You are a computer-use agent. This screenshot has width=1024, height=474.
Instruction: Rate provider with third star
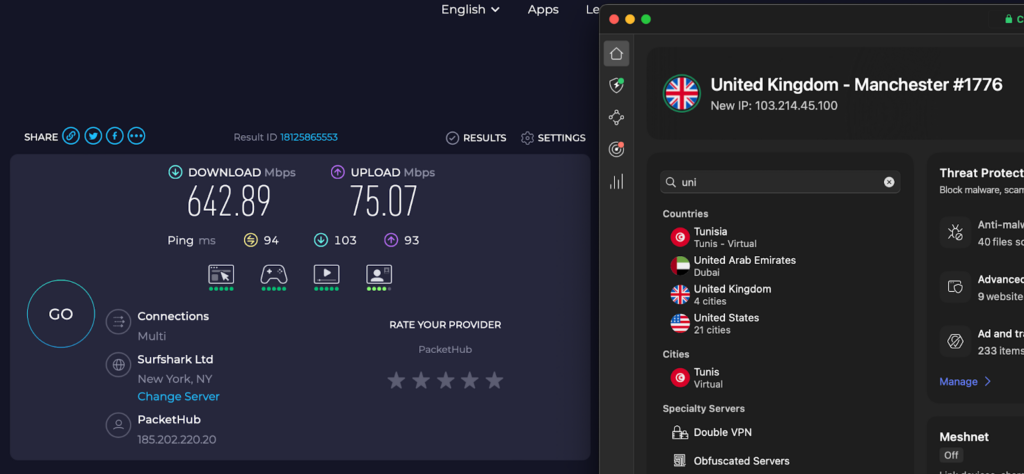pyautogui.click(x=445, y=380)
